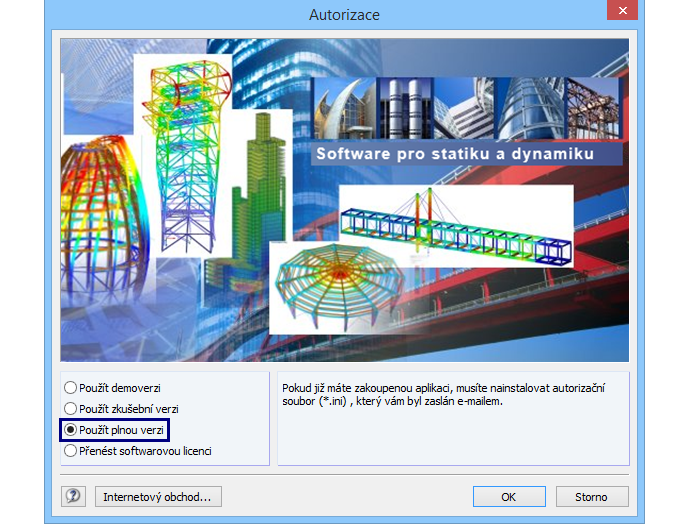
Task: Confirm with the OK button
Action: point(509,497)
